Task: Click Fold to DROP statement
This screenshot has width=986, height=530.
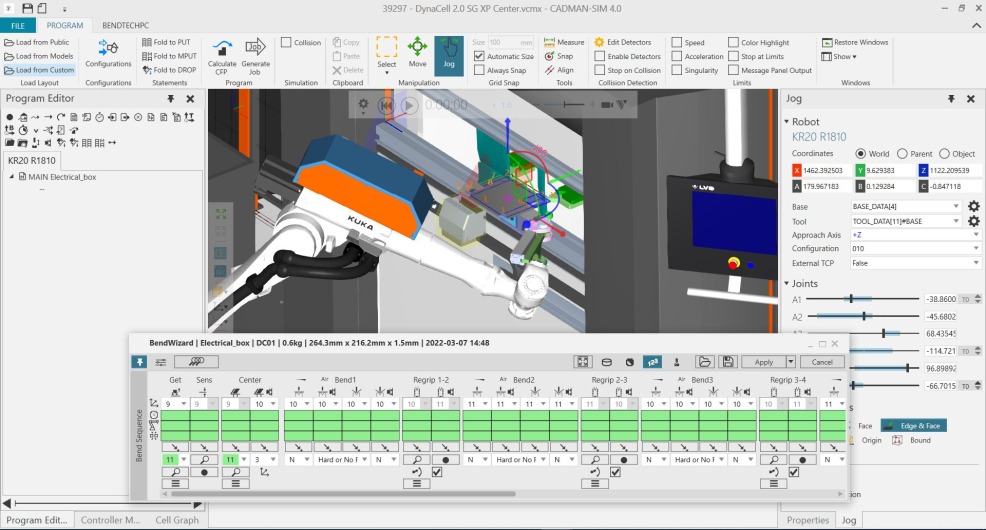Action: 169,70
